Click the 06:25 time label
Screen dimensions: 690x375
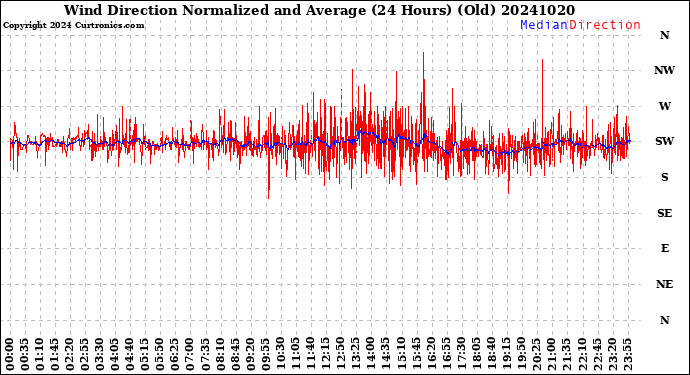pyautogui.click(x=176, y=354)
